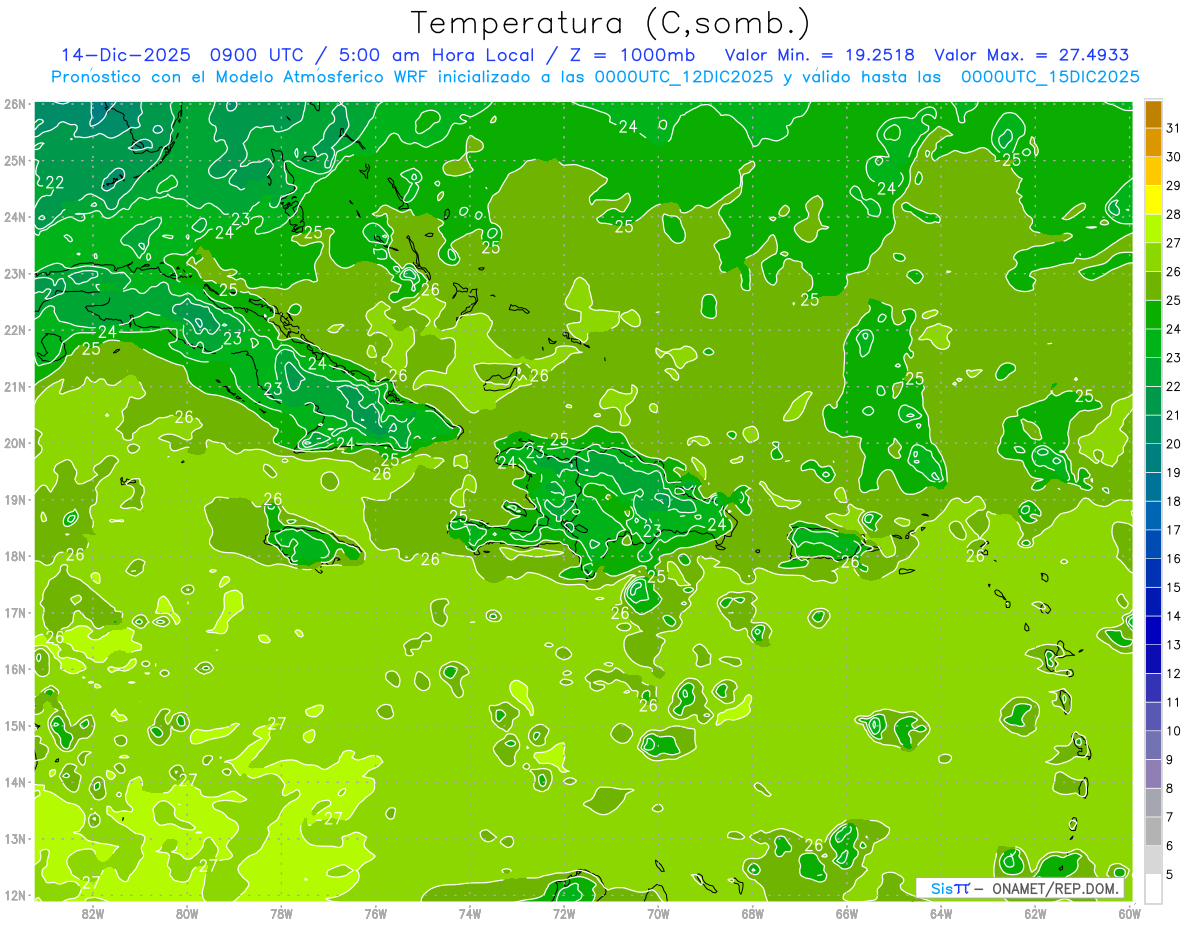Click the color bar segment between 28 and 29
This screenshot has width=1200, height=927.
[x=1153, y=200]
